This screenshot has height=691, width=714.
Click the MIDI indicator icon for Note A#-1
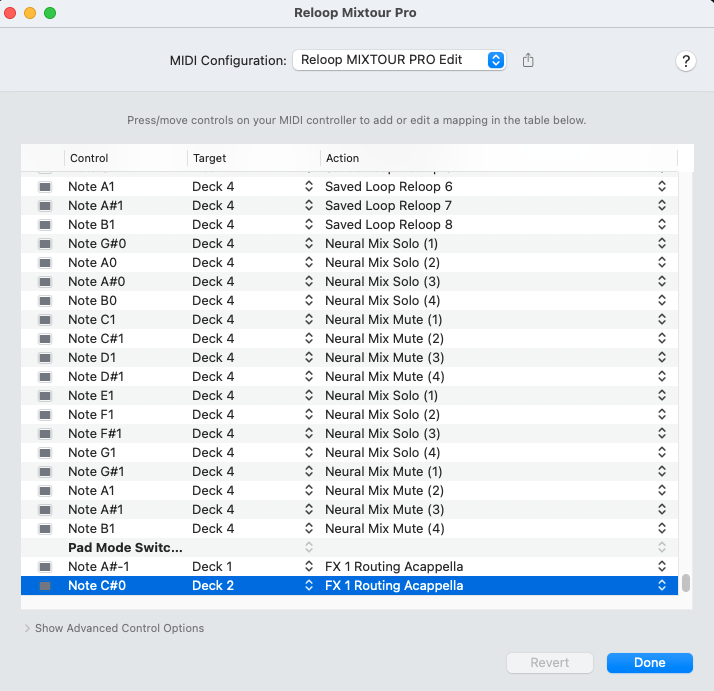(x=45, y=567)
